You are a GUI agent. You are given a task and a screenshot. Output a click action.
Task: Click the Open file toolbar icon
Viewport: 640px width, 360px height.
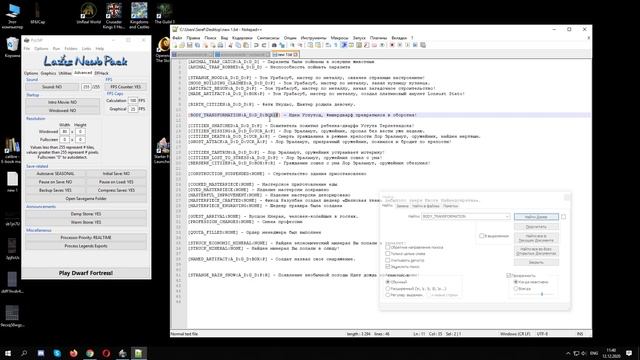182,45
